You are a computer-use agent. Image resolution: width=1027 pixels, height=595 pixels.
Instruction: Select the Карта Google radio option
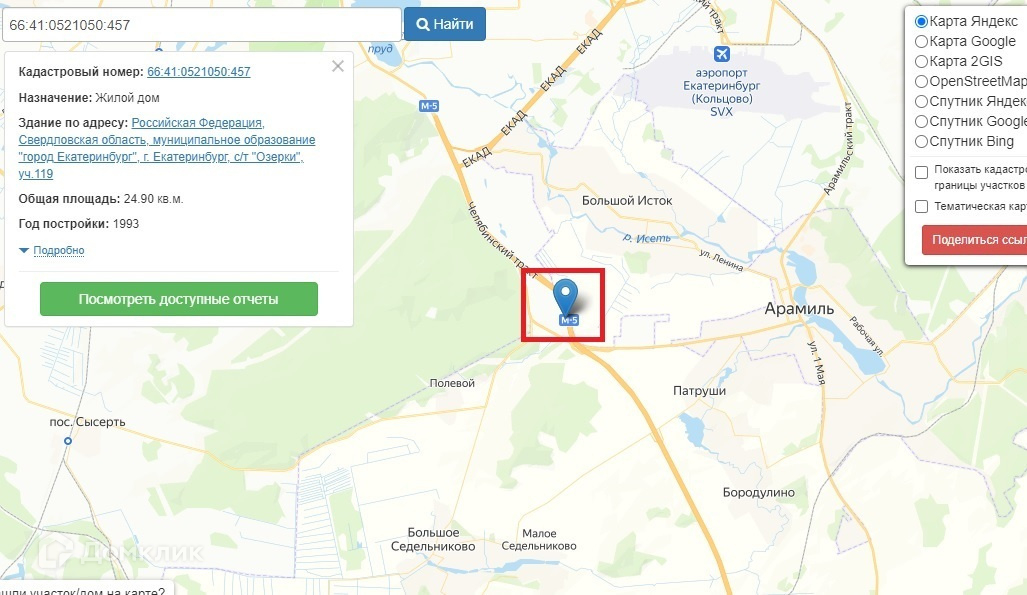click(x=922, y=41)
